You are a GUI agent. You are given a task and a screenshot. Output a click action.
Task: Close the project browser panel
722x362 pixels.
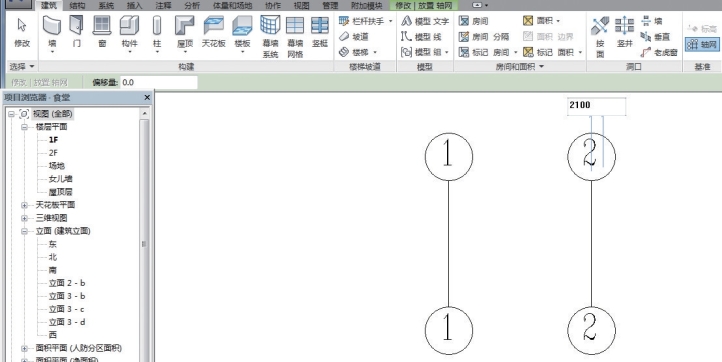coord(147,98)
